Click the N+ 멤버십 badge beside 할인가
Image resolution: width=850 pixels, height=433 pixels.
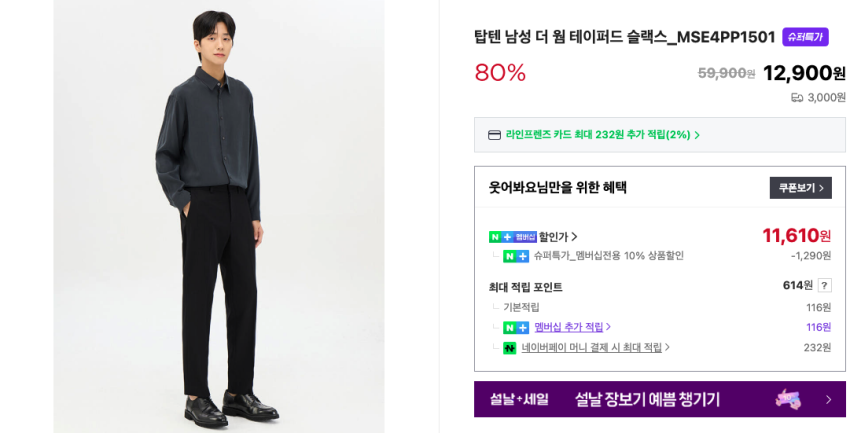[512, 237]
